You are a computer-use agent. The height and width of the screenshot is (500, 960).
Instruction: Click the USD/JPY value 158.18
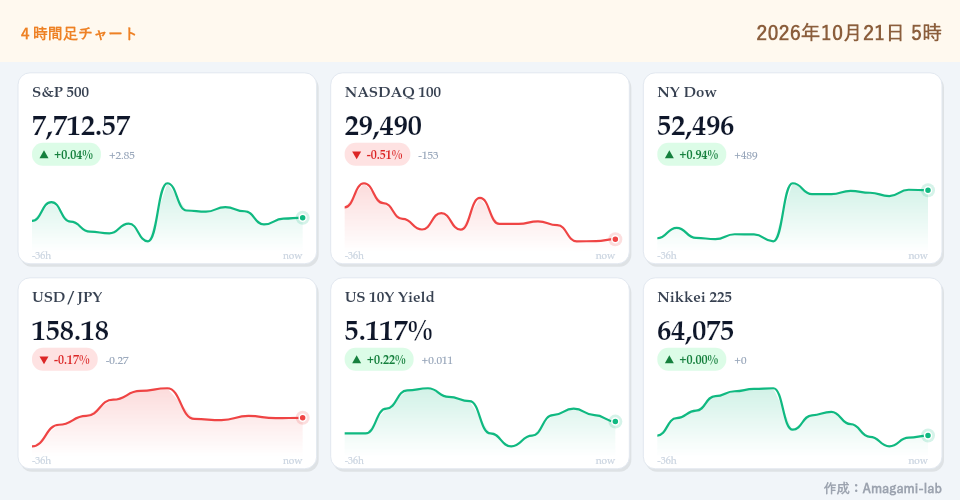pyautogui.click(x=70, y=331)
